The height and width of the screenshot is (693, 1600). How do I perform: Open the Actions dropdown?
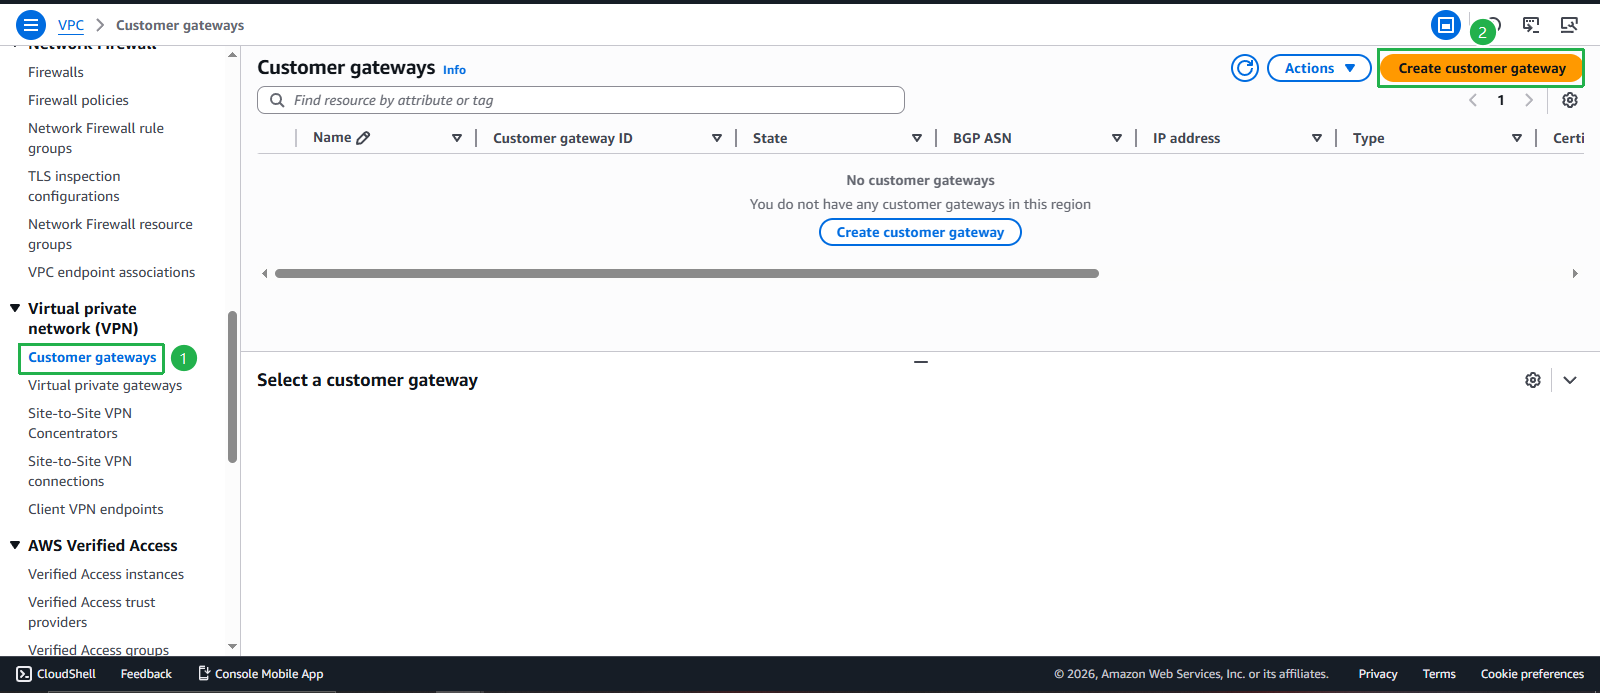[1319, 68]
